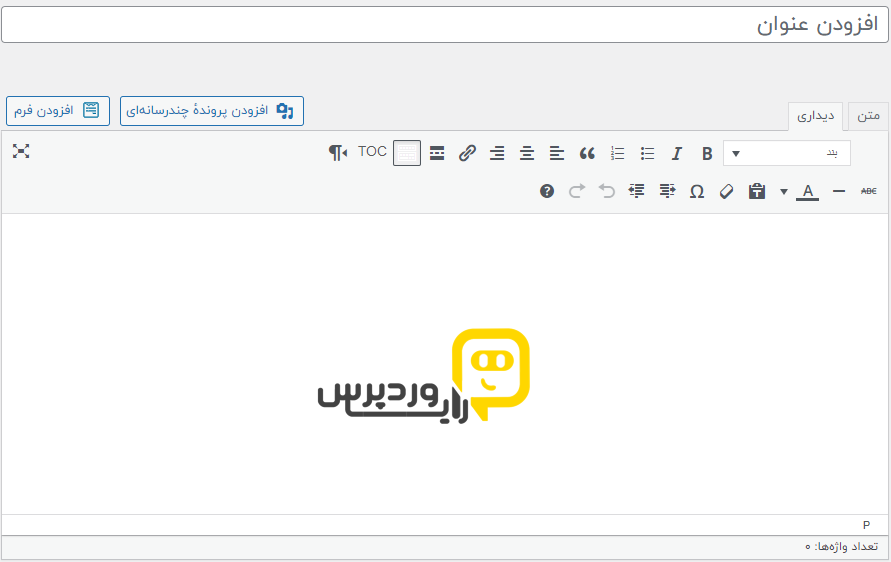
Task: Decrease indent
Action: tap(667, 192)
